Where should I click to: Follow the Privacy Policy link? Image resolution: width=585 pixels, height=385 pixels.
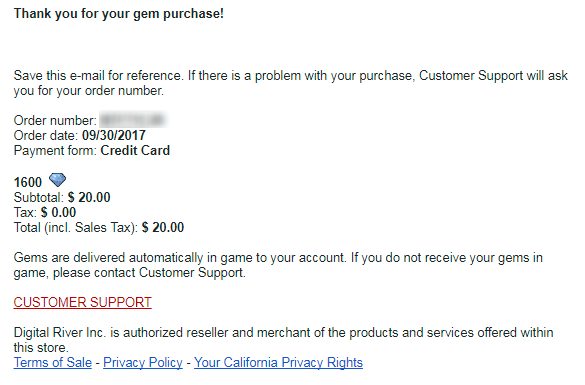[143, 362]
